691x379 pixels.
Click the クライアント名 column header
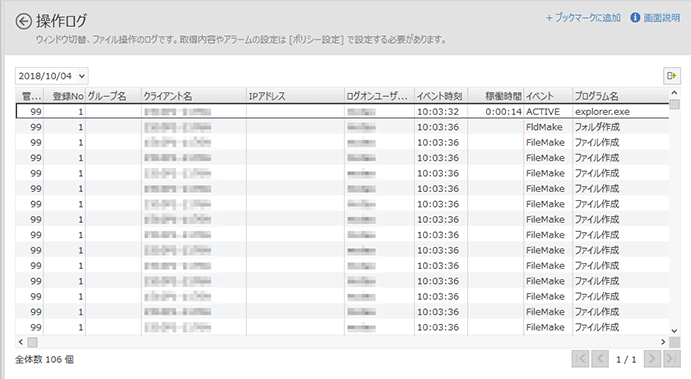(x=193, y=96)
